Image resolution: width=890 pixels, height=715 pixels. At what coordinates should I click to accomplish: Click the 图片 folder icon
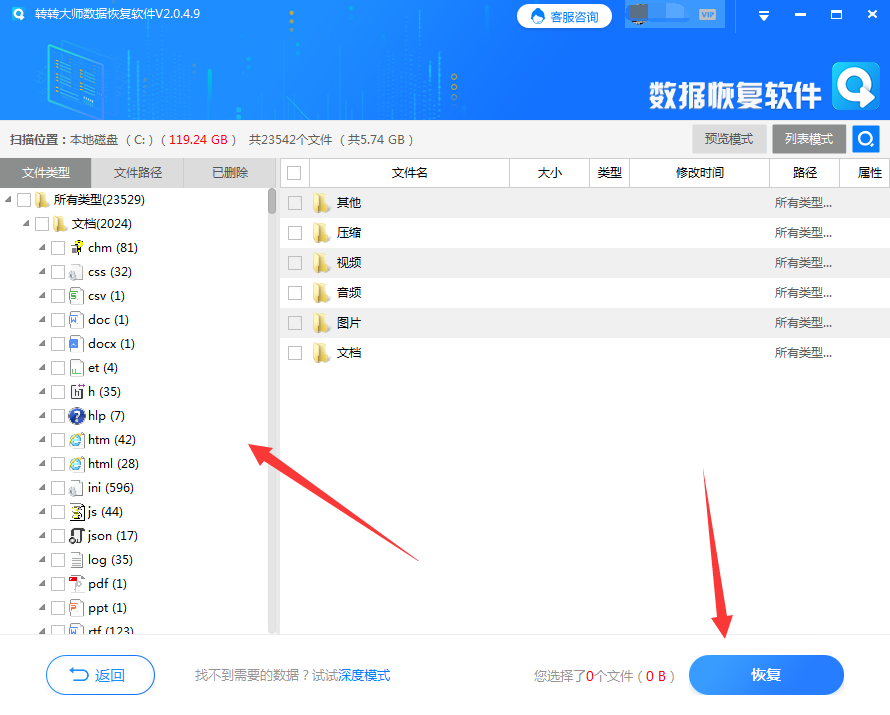[x=321, y=322]
